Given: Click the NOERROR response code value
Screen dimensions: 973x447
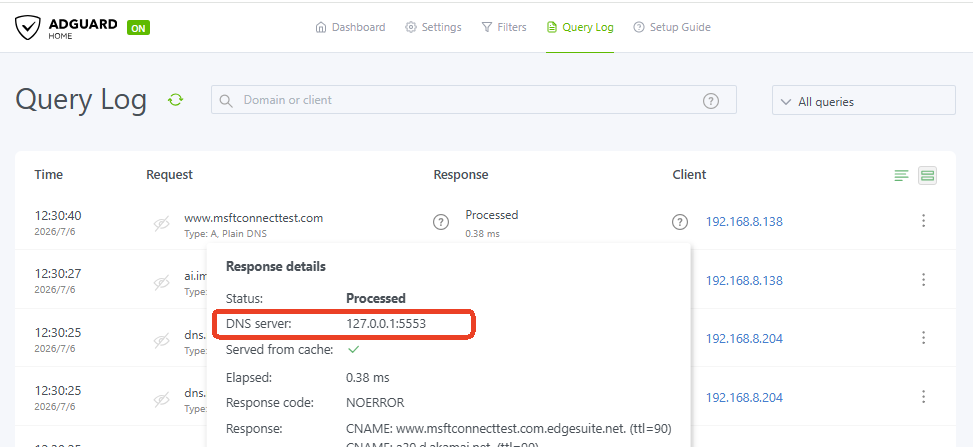Looking at the screenshot, I should (x=375, y=403).
